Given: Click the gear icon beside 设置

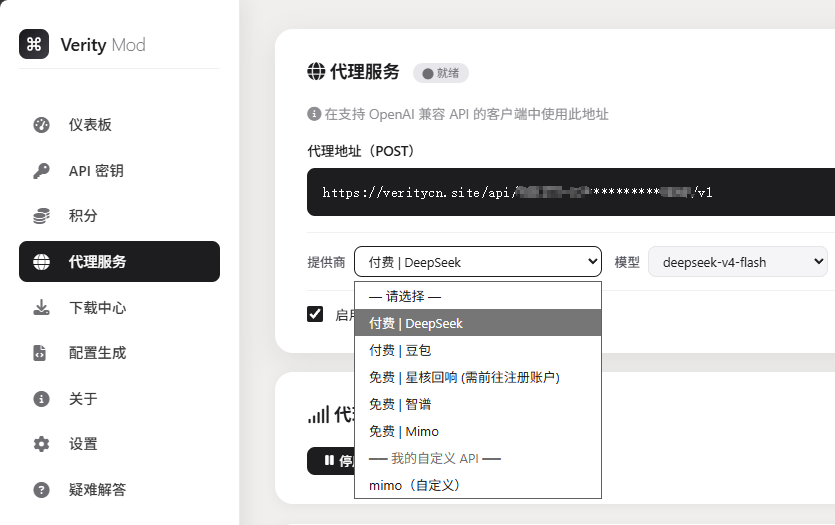Looking at the screenshot, I should [41, 444].
